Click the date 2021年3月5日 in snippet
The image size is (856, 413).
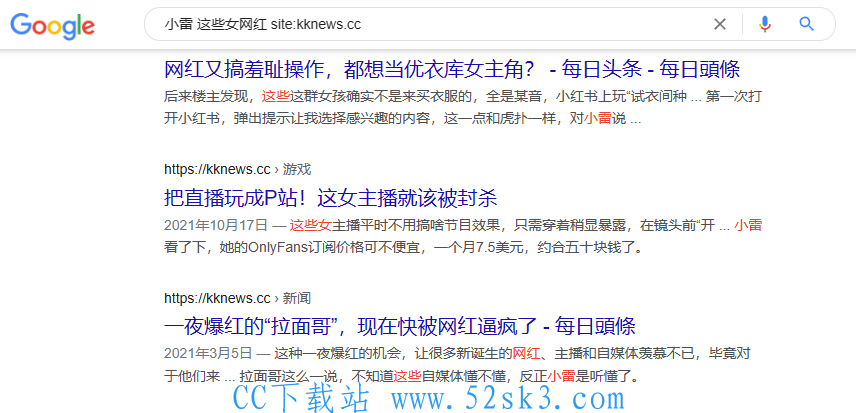(207, 354)
